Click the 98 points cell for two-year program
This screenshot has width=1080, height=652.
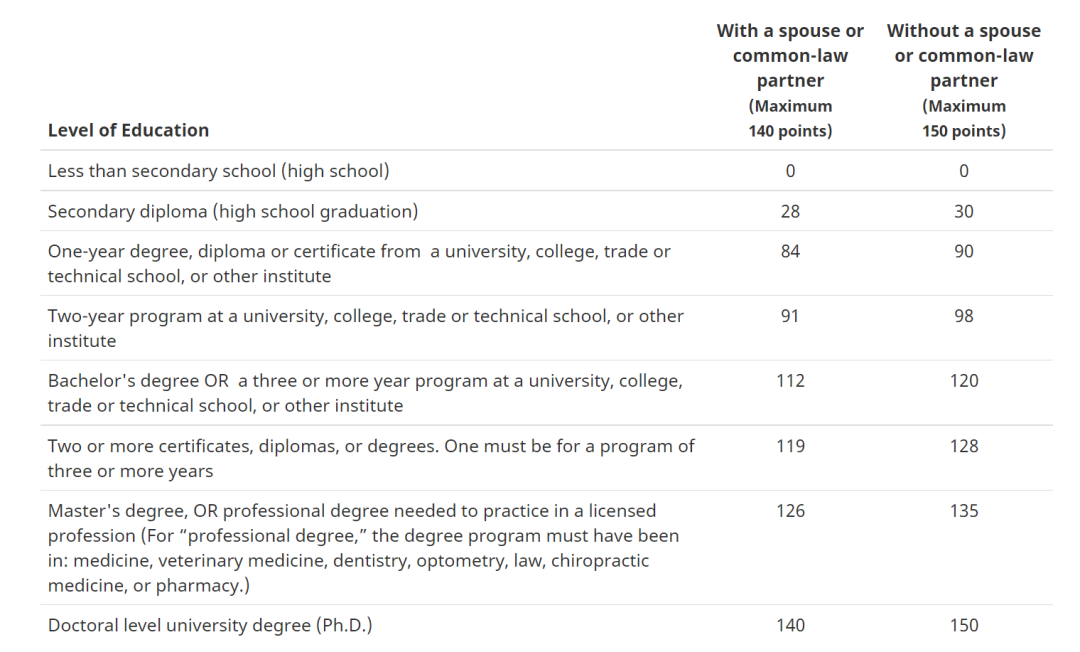click(963, 316)
